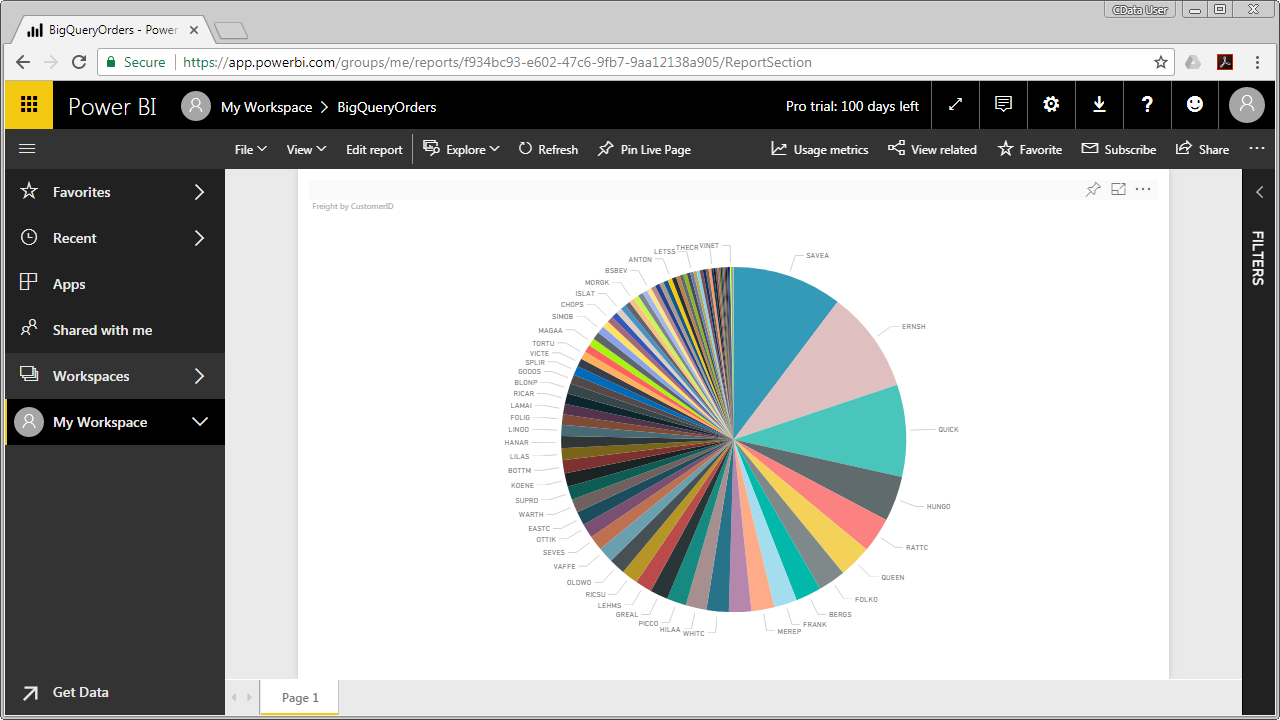Pin the Freight visual to a dashboard

tap(1092, 188)
